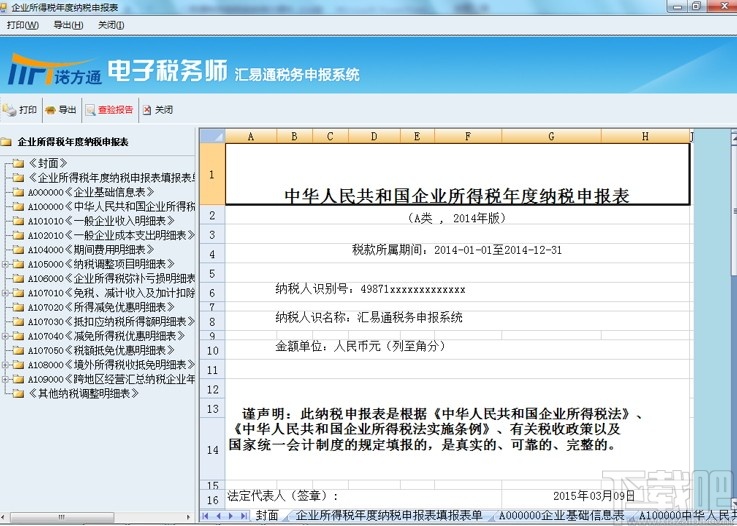Click folder icon beside A106000 entry

pyautogui.click(x=18, y=278)
